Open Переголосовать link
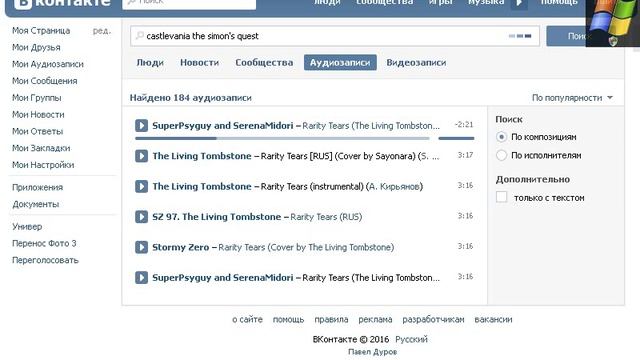The image size is (640, 360). pyautogui.click(x=45, y=260)
